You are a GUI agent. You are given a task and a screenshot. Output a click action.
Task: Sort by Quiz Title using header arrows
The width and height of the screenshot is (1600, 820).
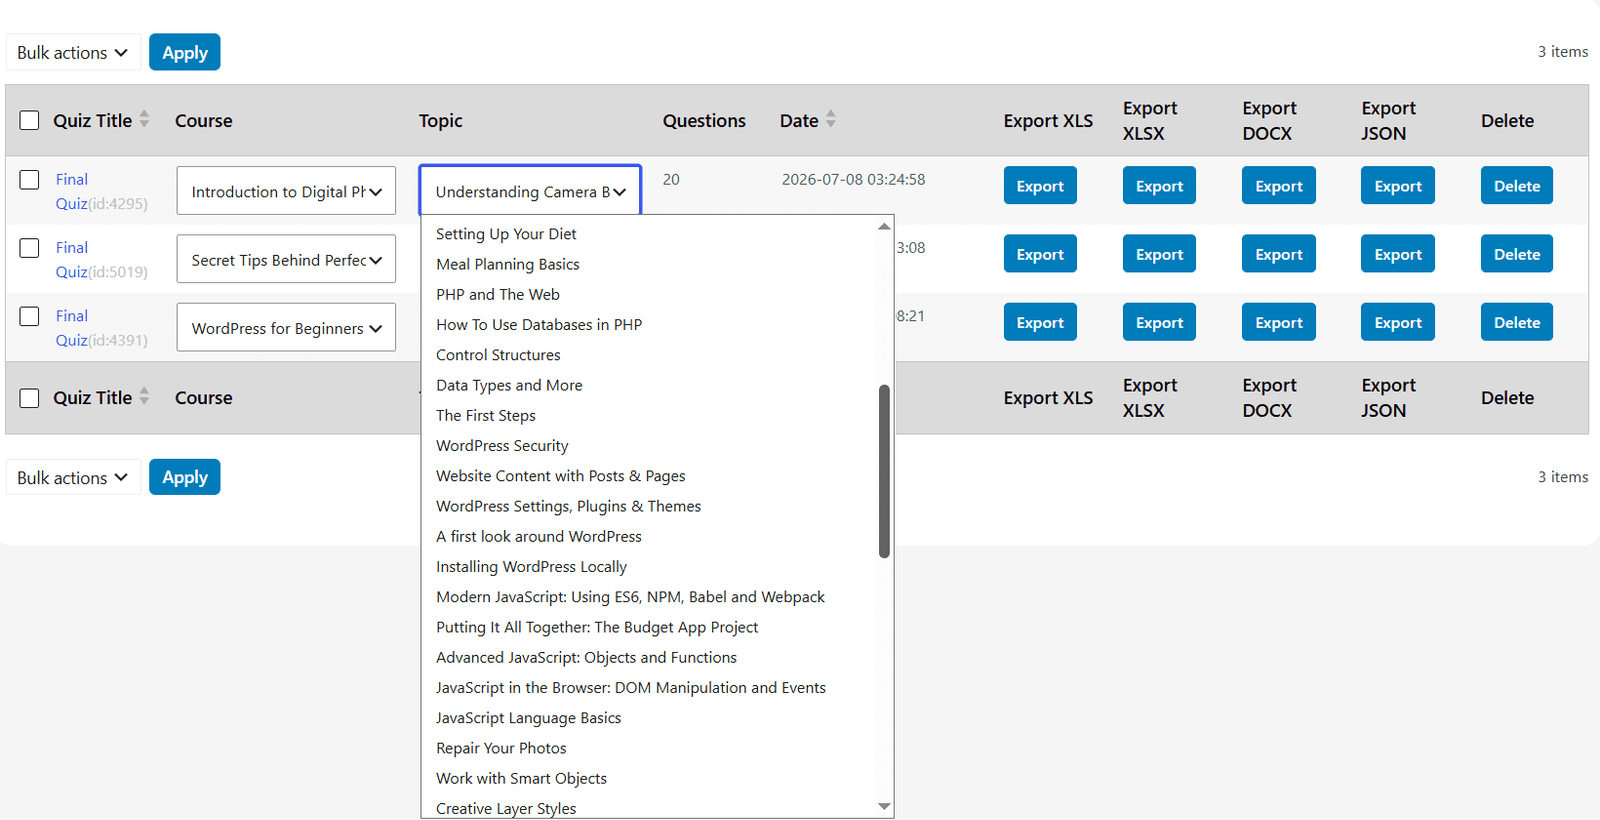coord(144,119)
